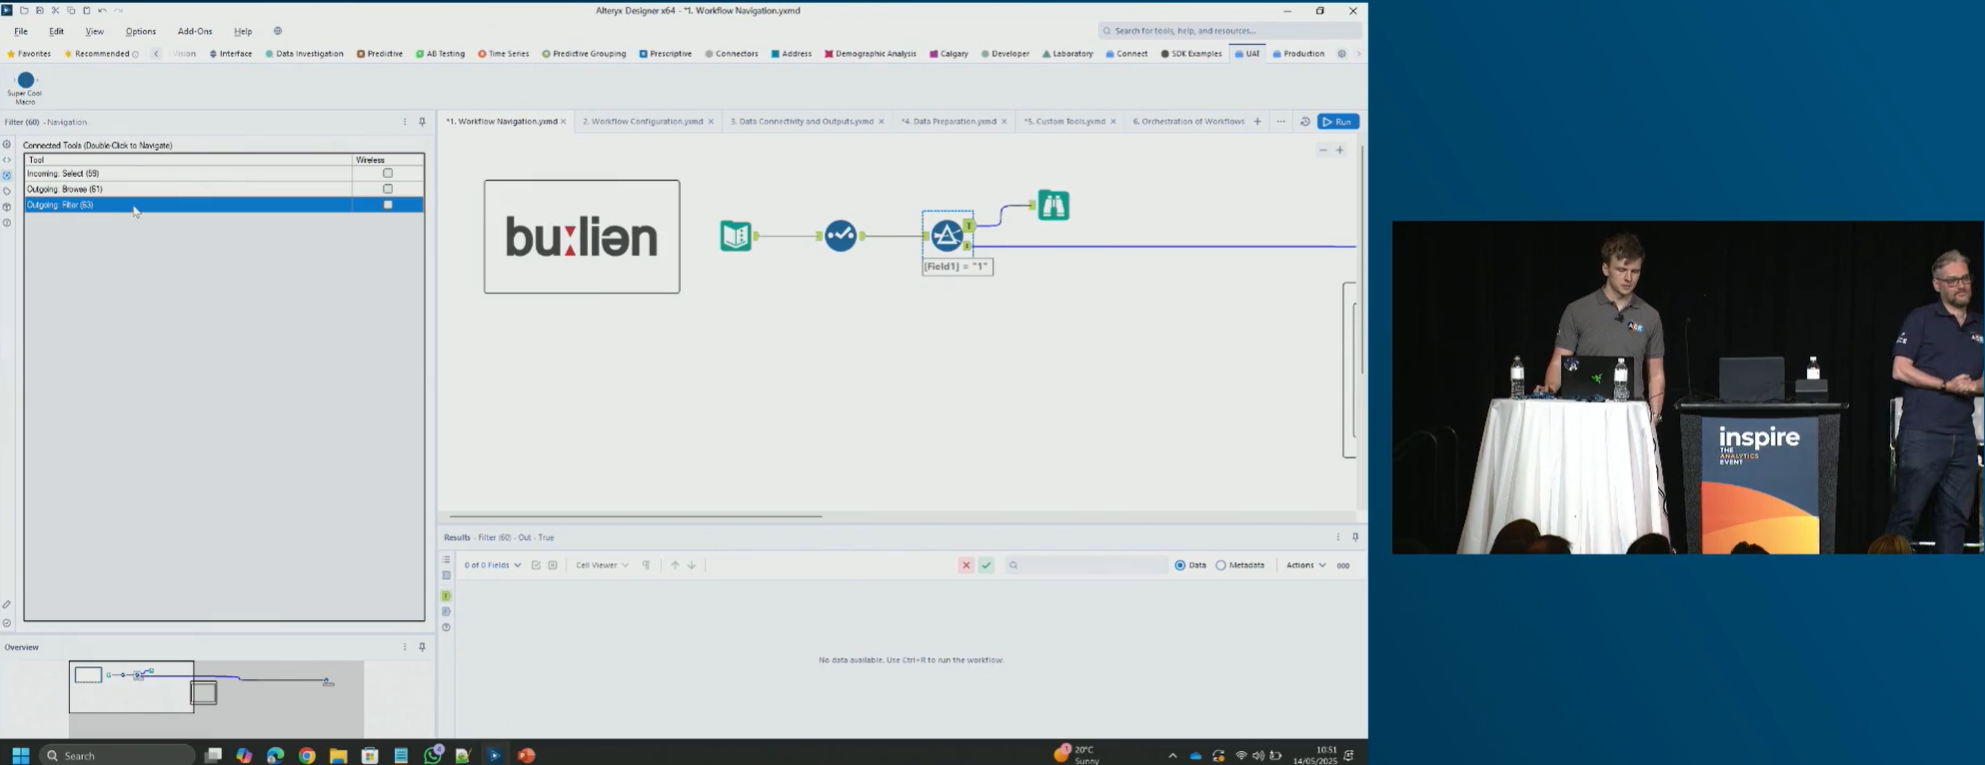Toggle Wireless checkbox for Outgoing Browse (61)
The width and height of the screenshot is (1985, 765).
[388, 189]
